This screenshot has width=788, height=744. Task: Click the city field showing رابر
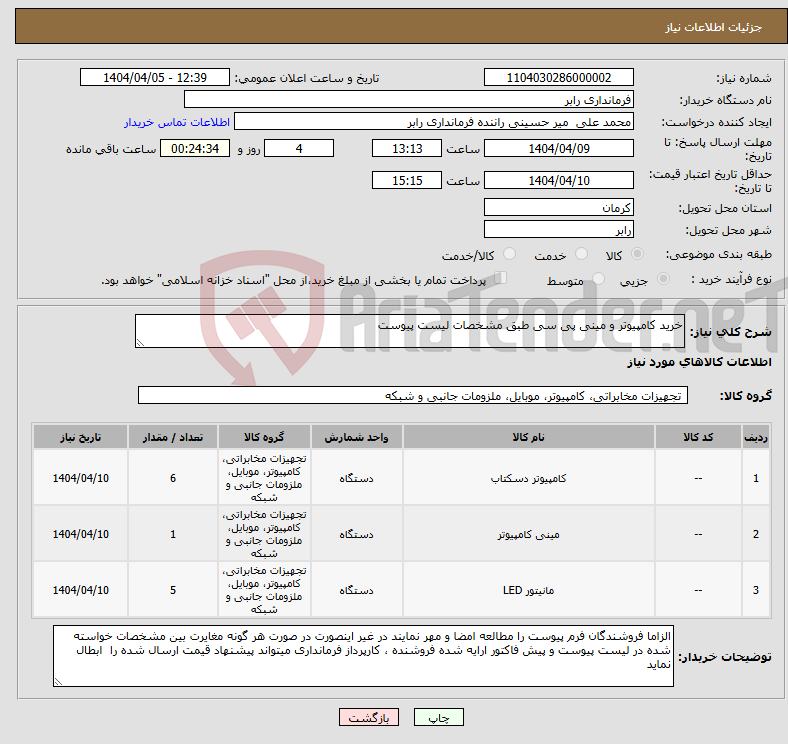coord(559,229)
